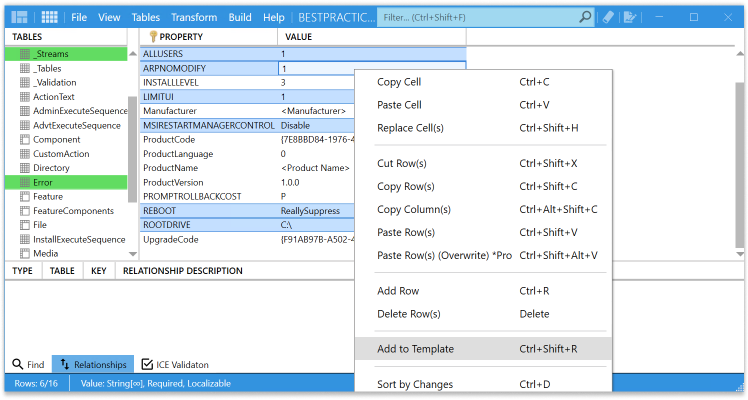Viewport: 748px width, 400px height.
Task: Click the Component table icon
Action: click(25, 140)
